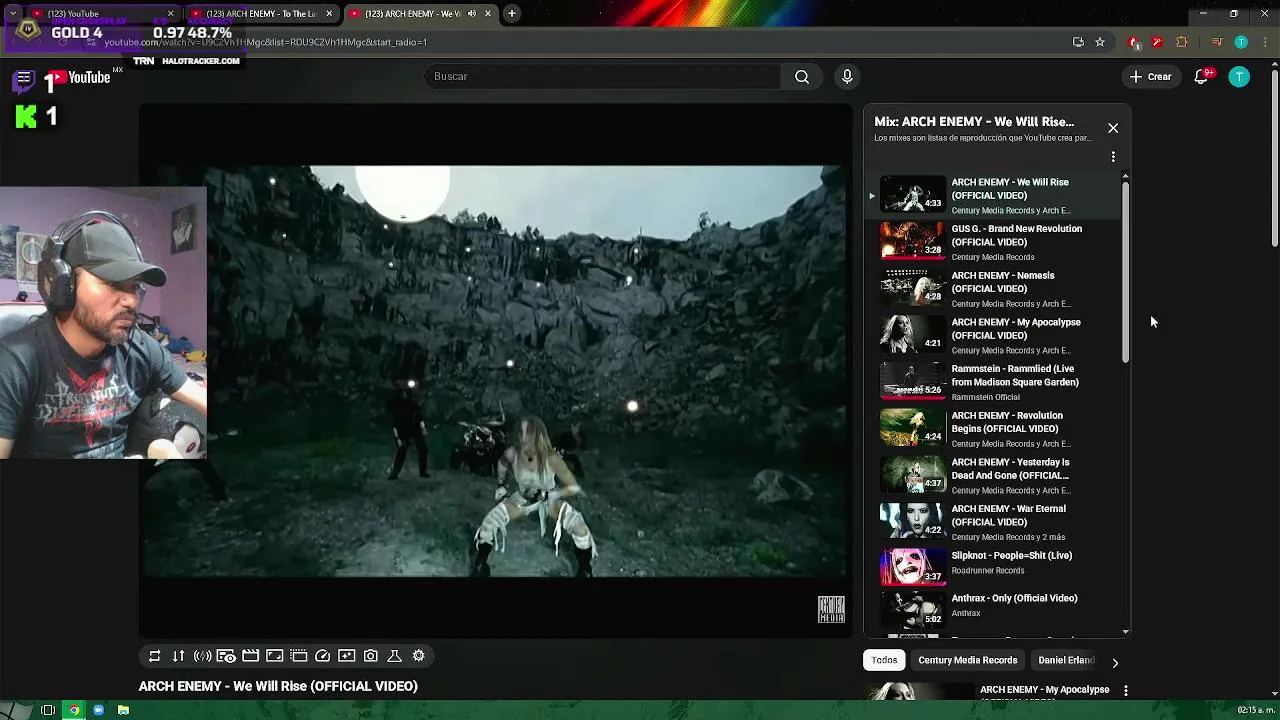Open the Chrome profile avatar
Screen dimensions: 1280x720
coord(1241,42)
